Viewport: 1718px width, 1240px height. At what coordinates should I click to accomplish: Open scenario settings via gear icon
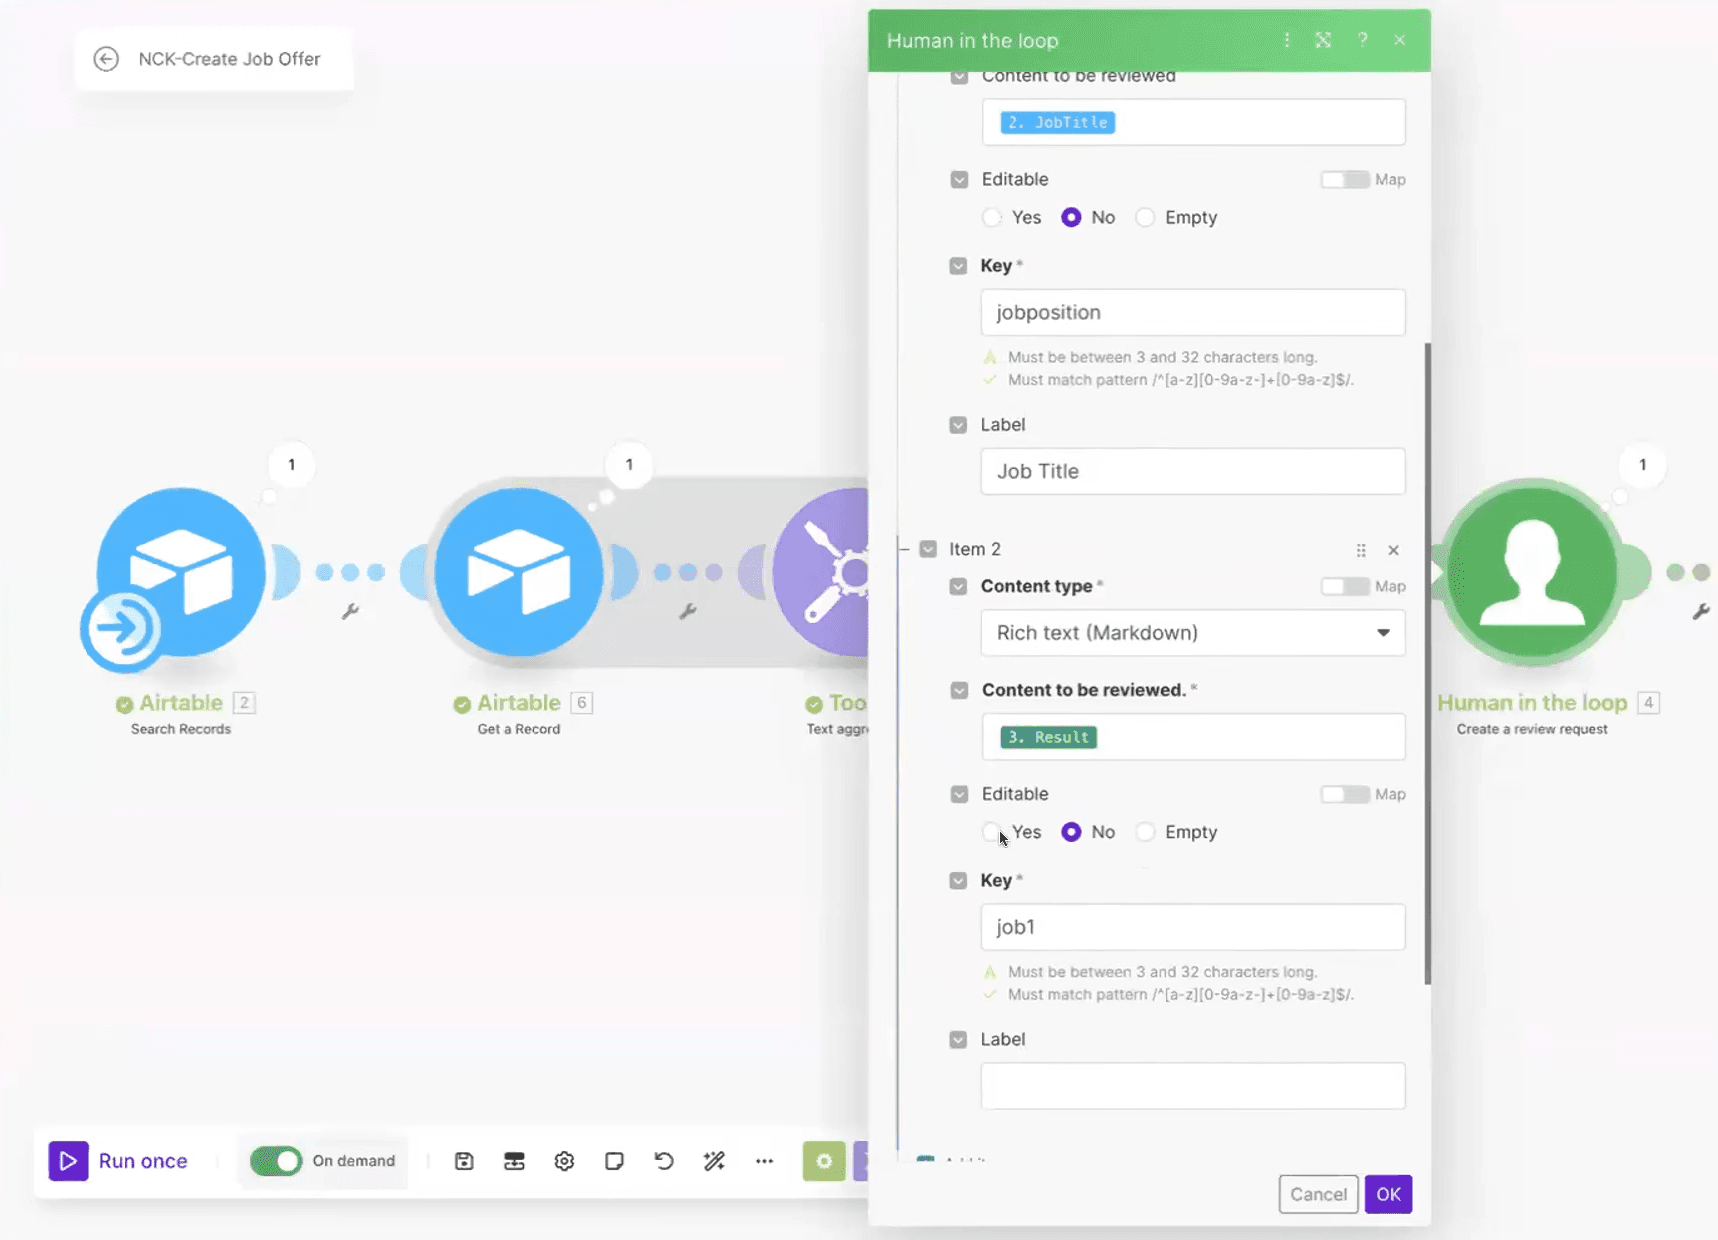click(x=564, y=1161)
